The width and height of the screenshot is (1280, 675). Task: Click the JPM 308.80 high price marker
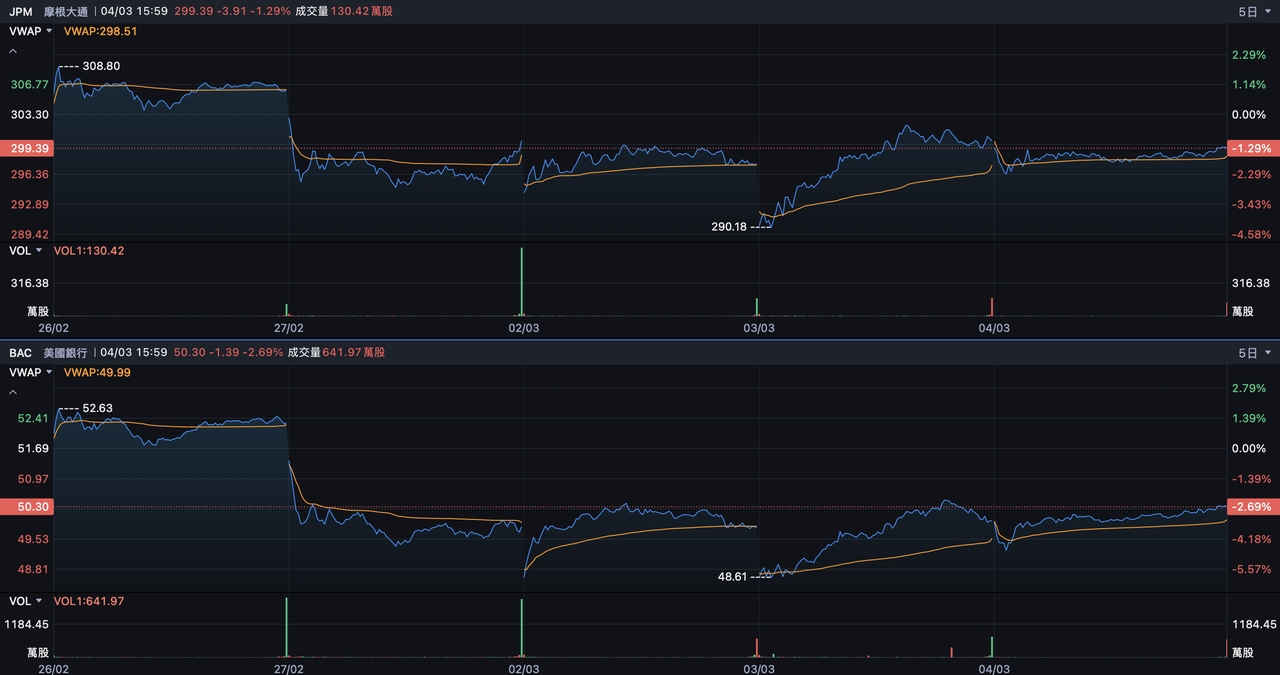coord(100,66)
